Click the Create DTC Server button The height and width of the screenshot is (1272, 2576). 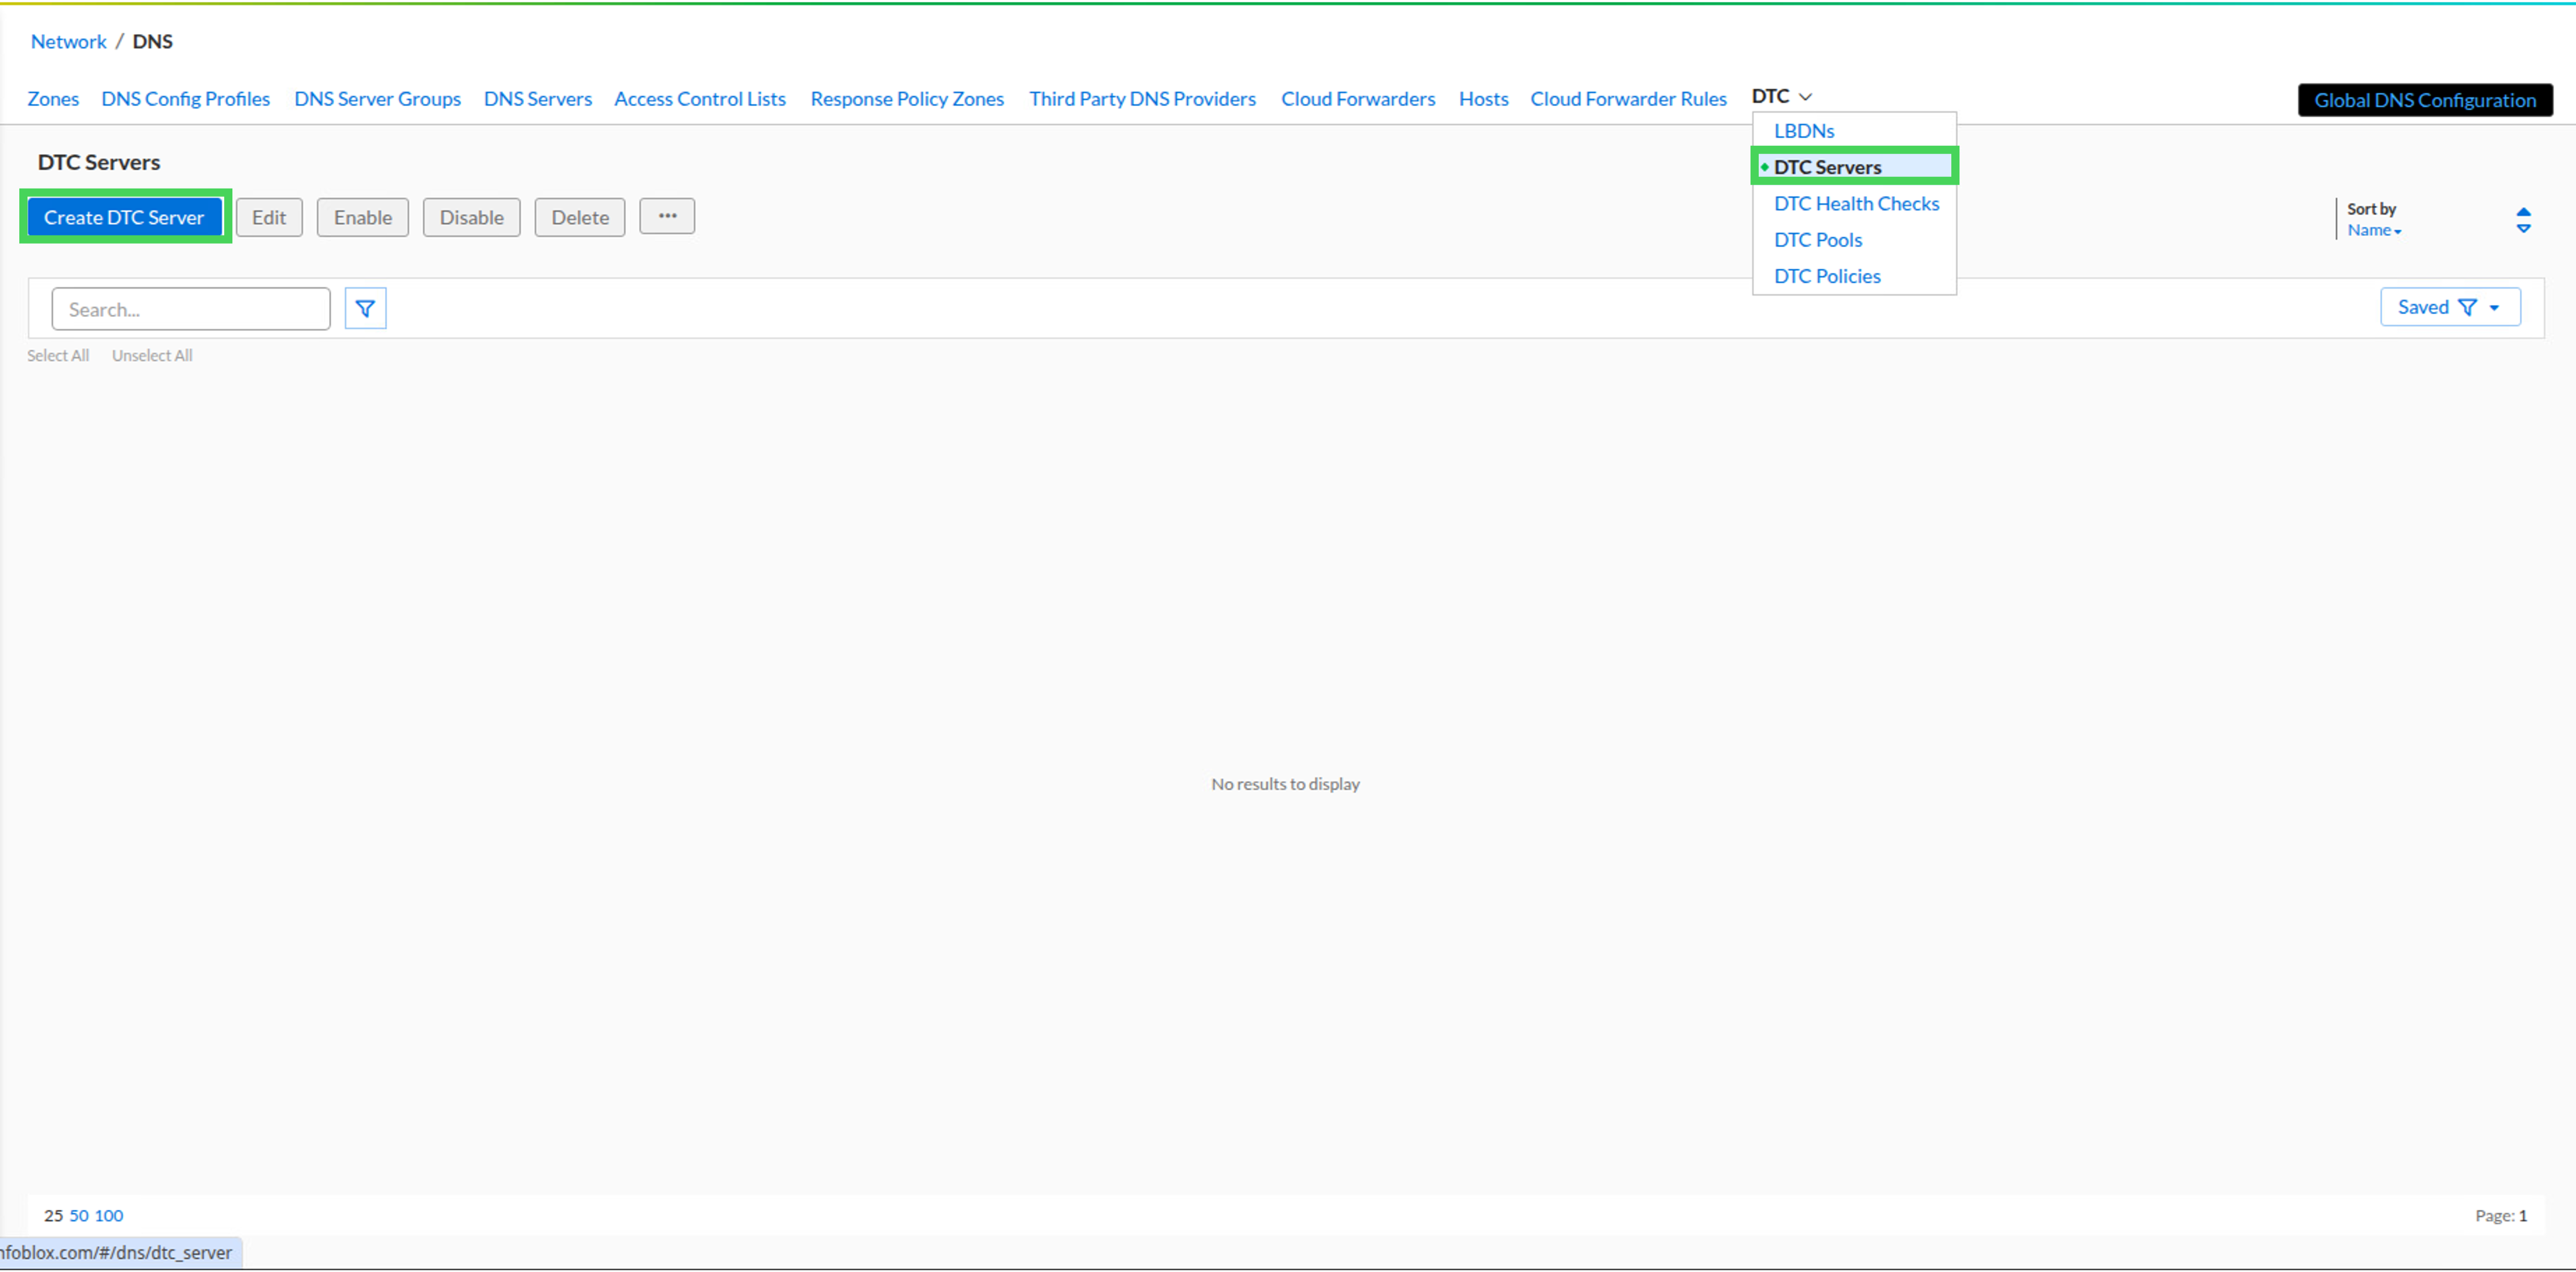point(124,217)
